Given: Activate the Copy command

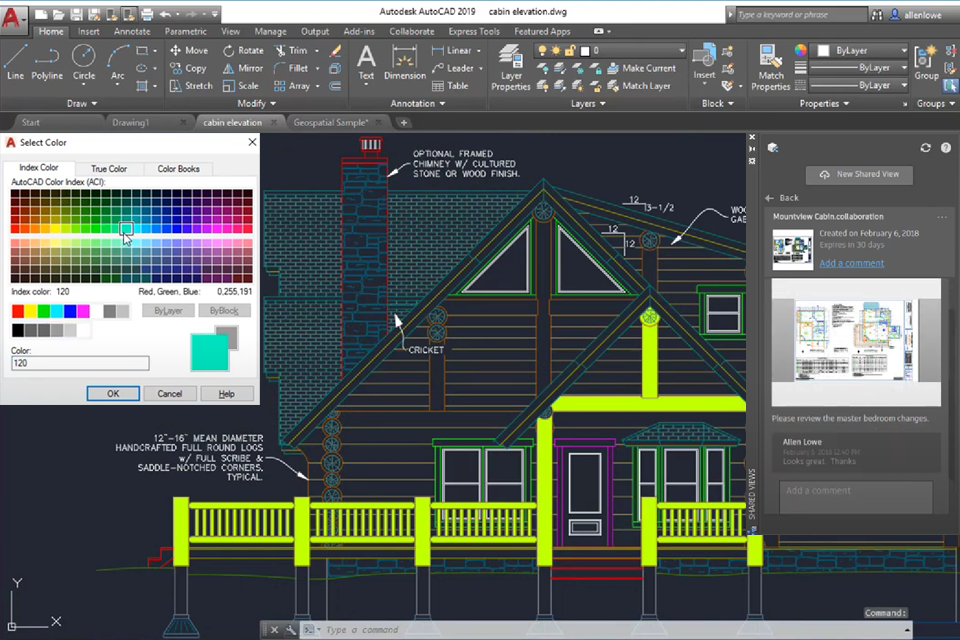Looking at the screenshot, I should tap(188, 68).
